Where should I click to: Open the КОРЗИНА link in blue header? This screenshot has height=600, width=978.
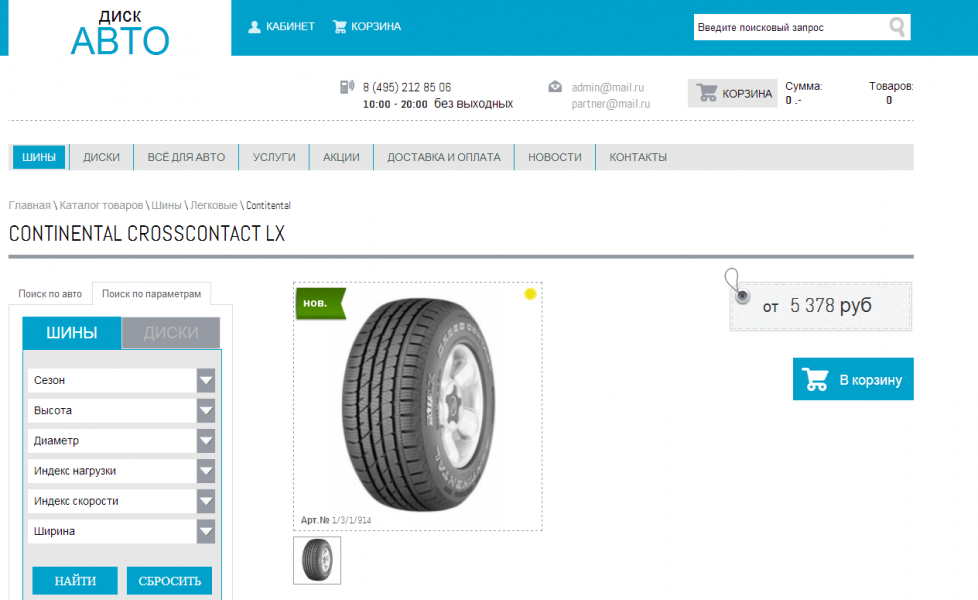pos(375,27)
